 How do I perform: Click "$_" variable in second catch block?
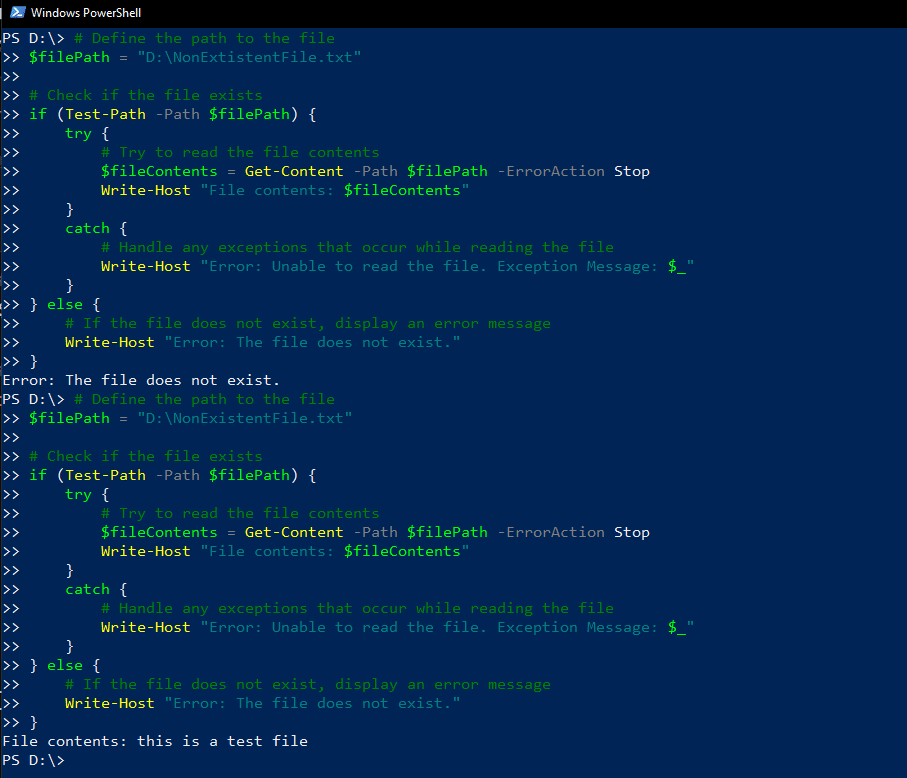pyautogui.click(x=677, y=628)
